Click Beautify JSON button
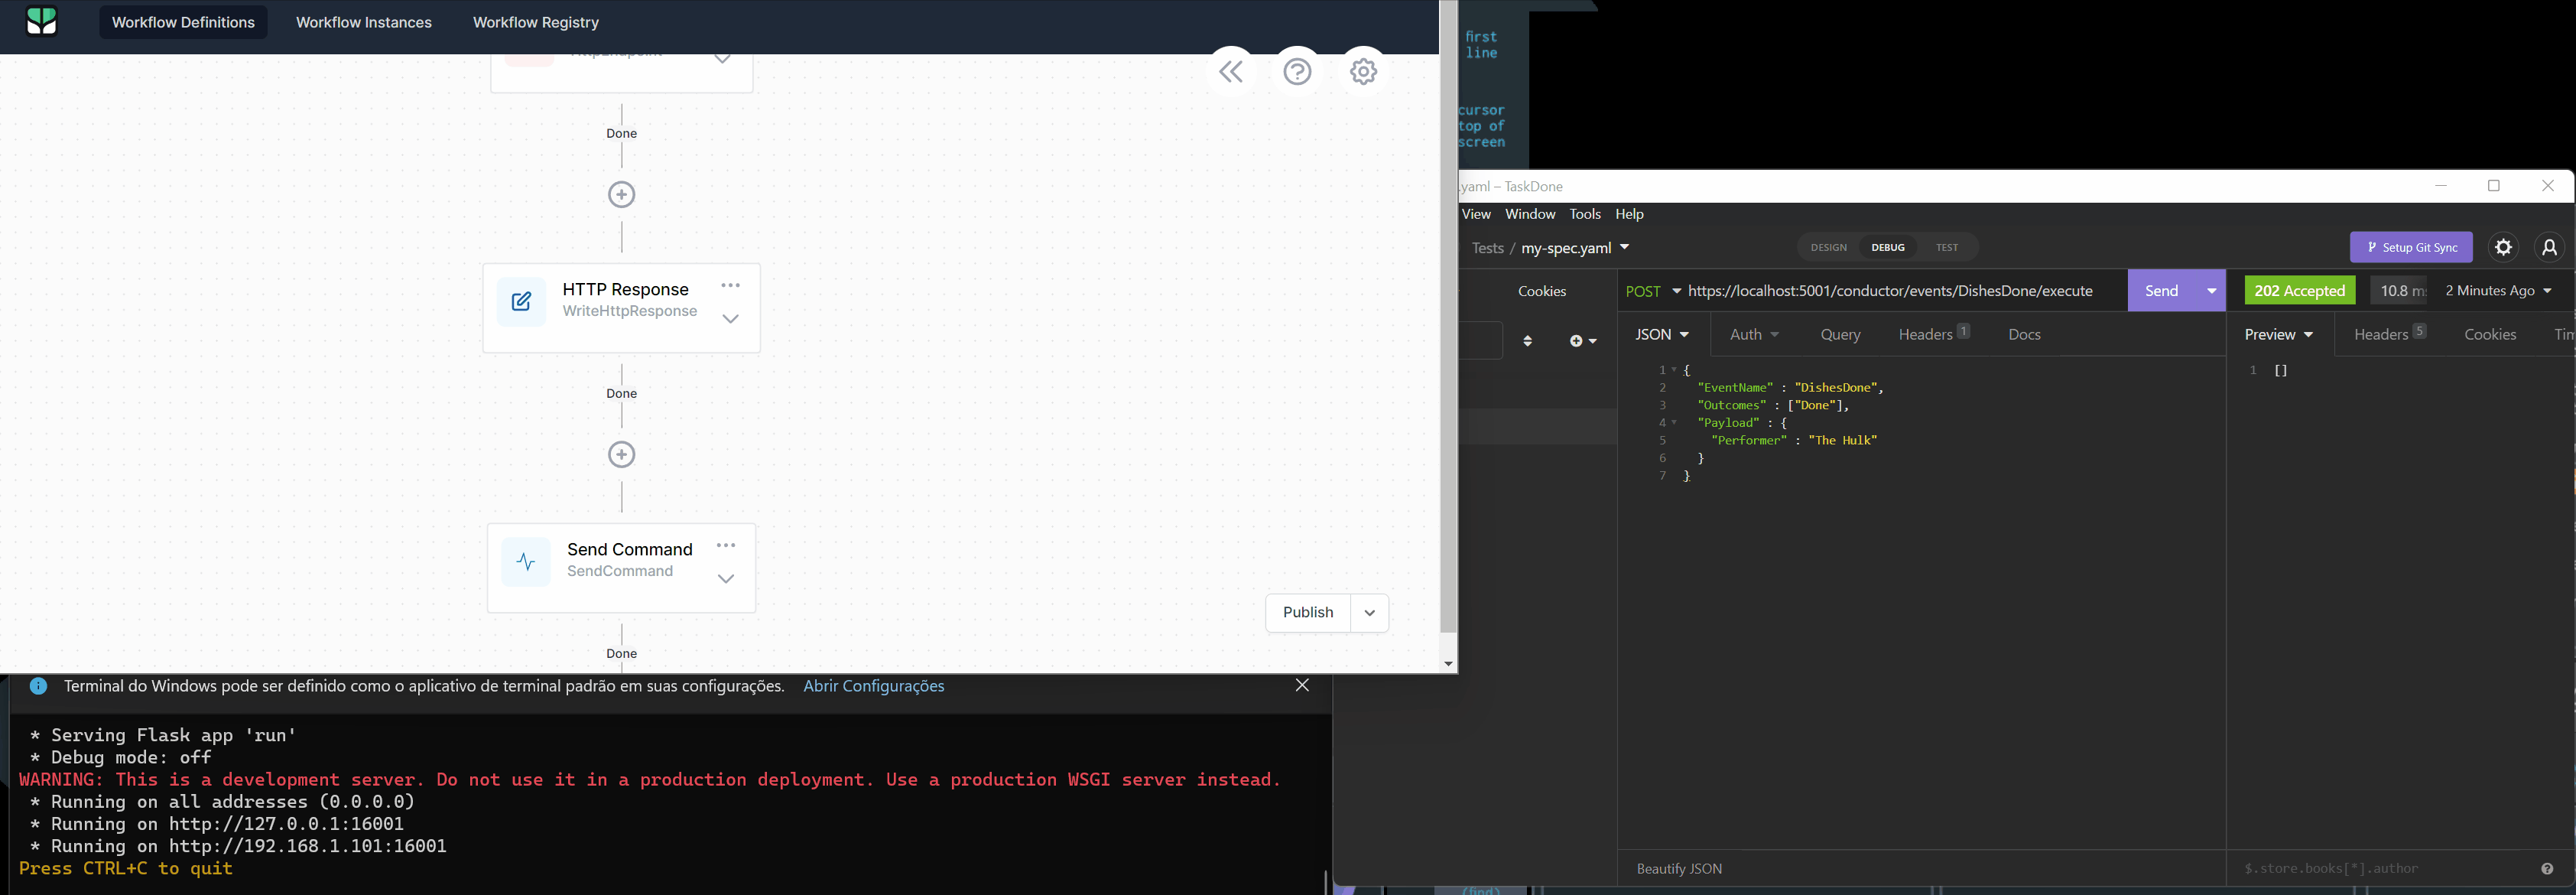2576x895 pixels. click(x=1679, y=869)
